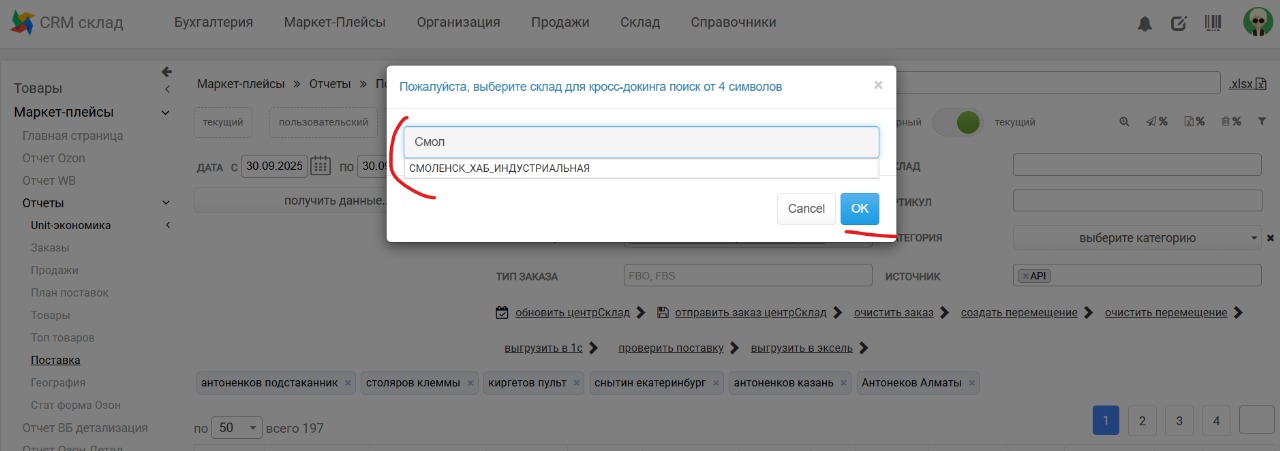Click the edit note icon in header

tap(1179, 23)
